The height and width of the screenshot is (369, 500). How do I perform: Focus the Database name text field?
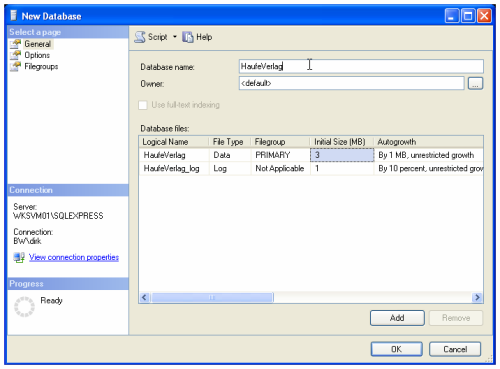pyautogui.click(x=361, y=66)
